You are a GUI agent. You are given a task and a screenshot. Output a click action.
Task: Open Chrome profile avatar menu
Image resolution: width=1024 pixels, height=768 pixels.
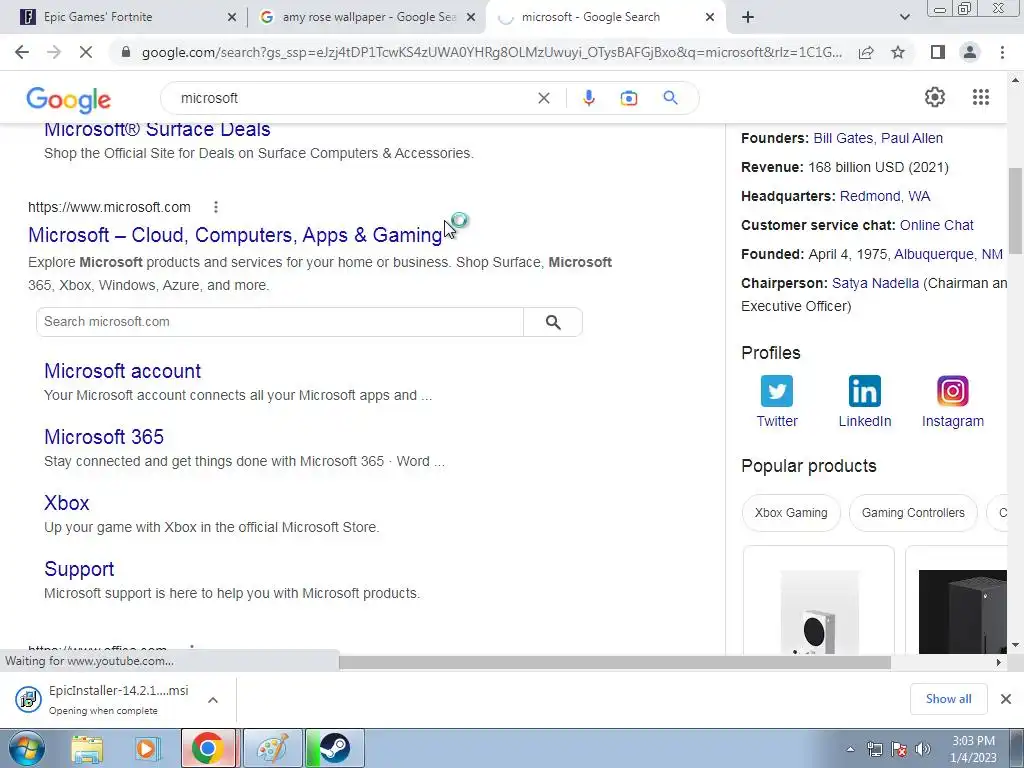(x=970, y=52)
